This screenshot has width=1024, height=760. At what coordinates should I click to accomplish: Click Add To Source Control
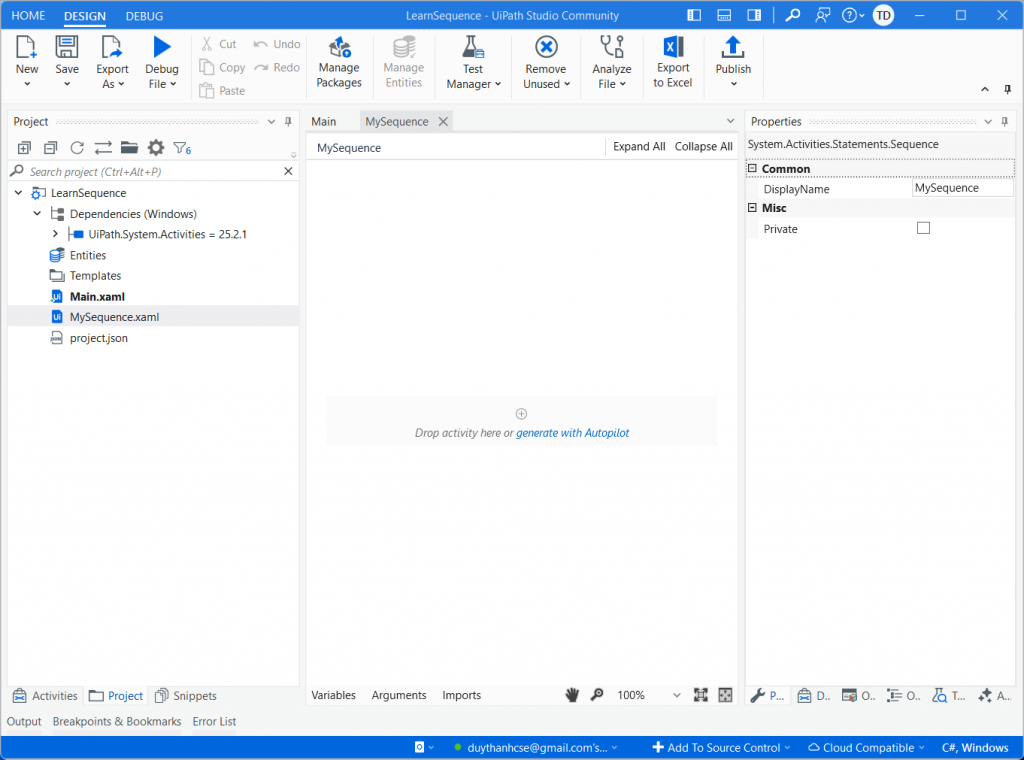pyautogui.click(x=721, y=748)
